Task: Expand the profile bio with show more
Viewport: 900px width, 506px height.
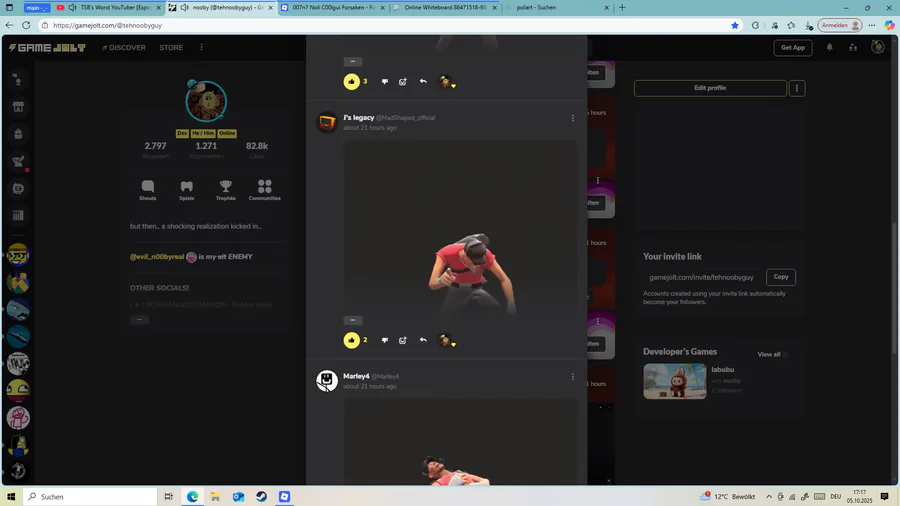Action: click(139, 320)
